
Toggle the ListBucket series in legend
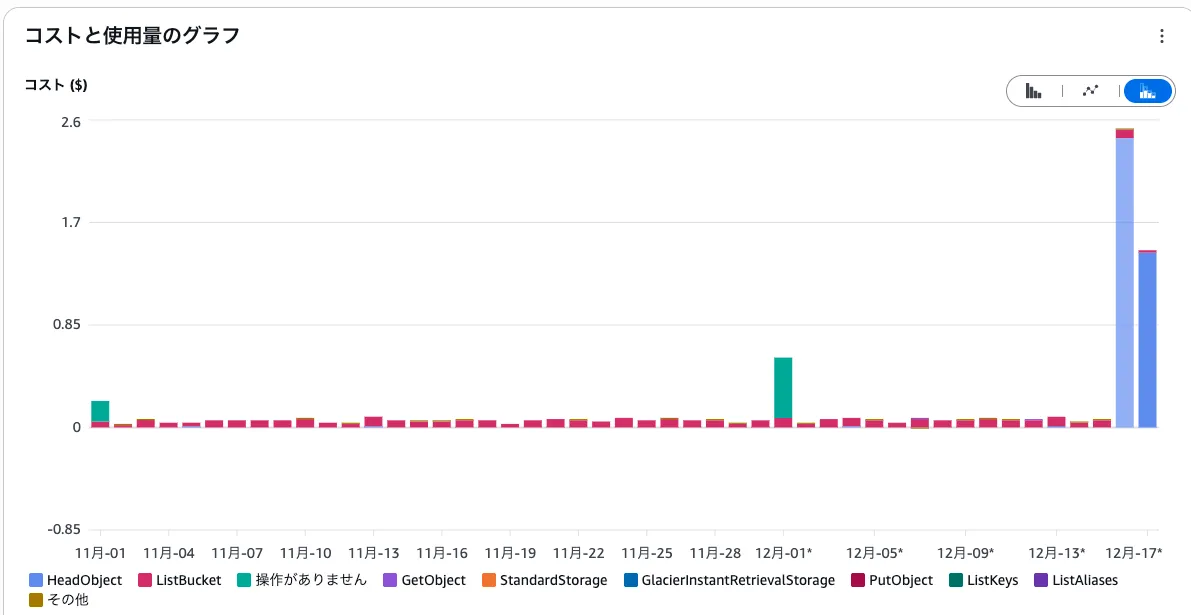pyautogui.click(x=188, y=580)
